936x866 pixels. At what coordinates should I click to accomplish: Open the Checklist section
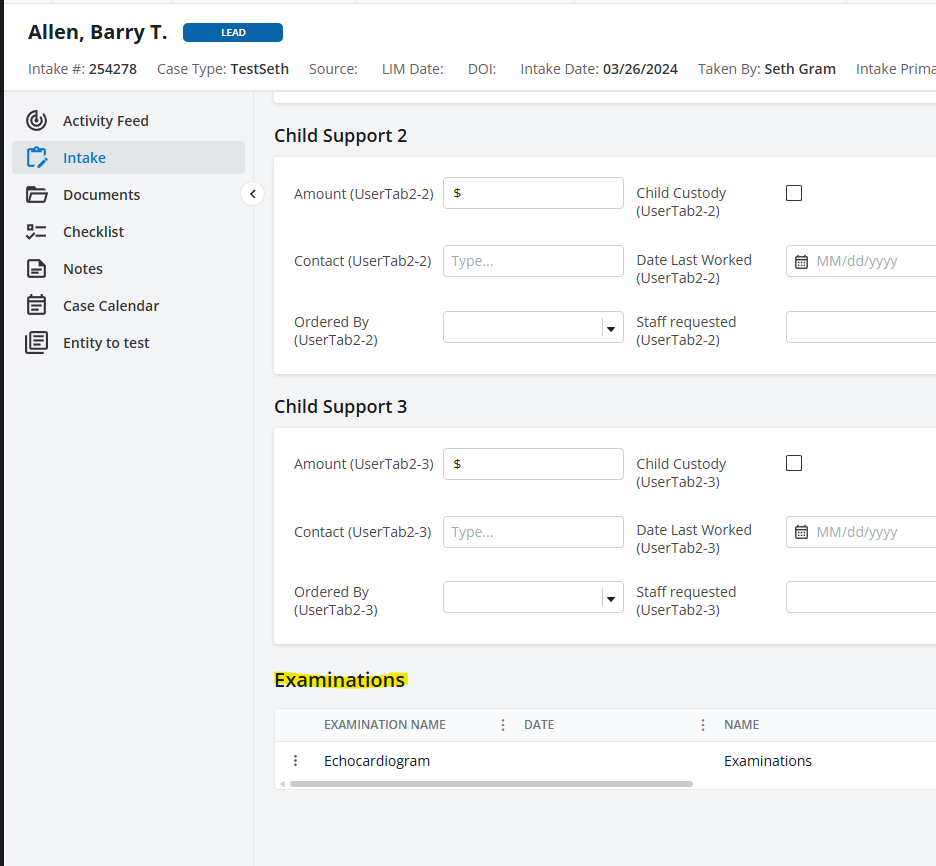94,232
